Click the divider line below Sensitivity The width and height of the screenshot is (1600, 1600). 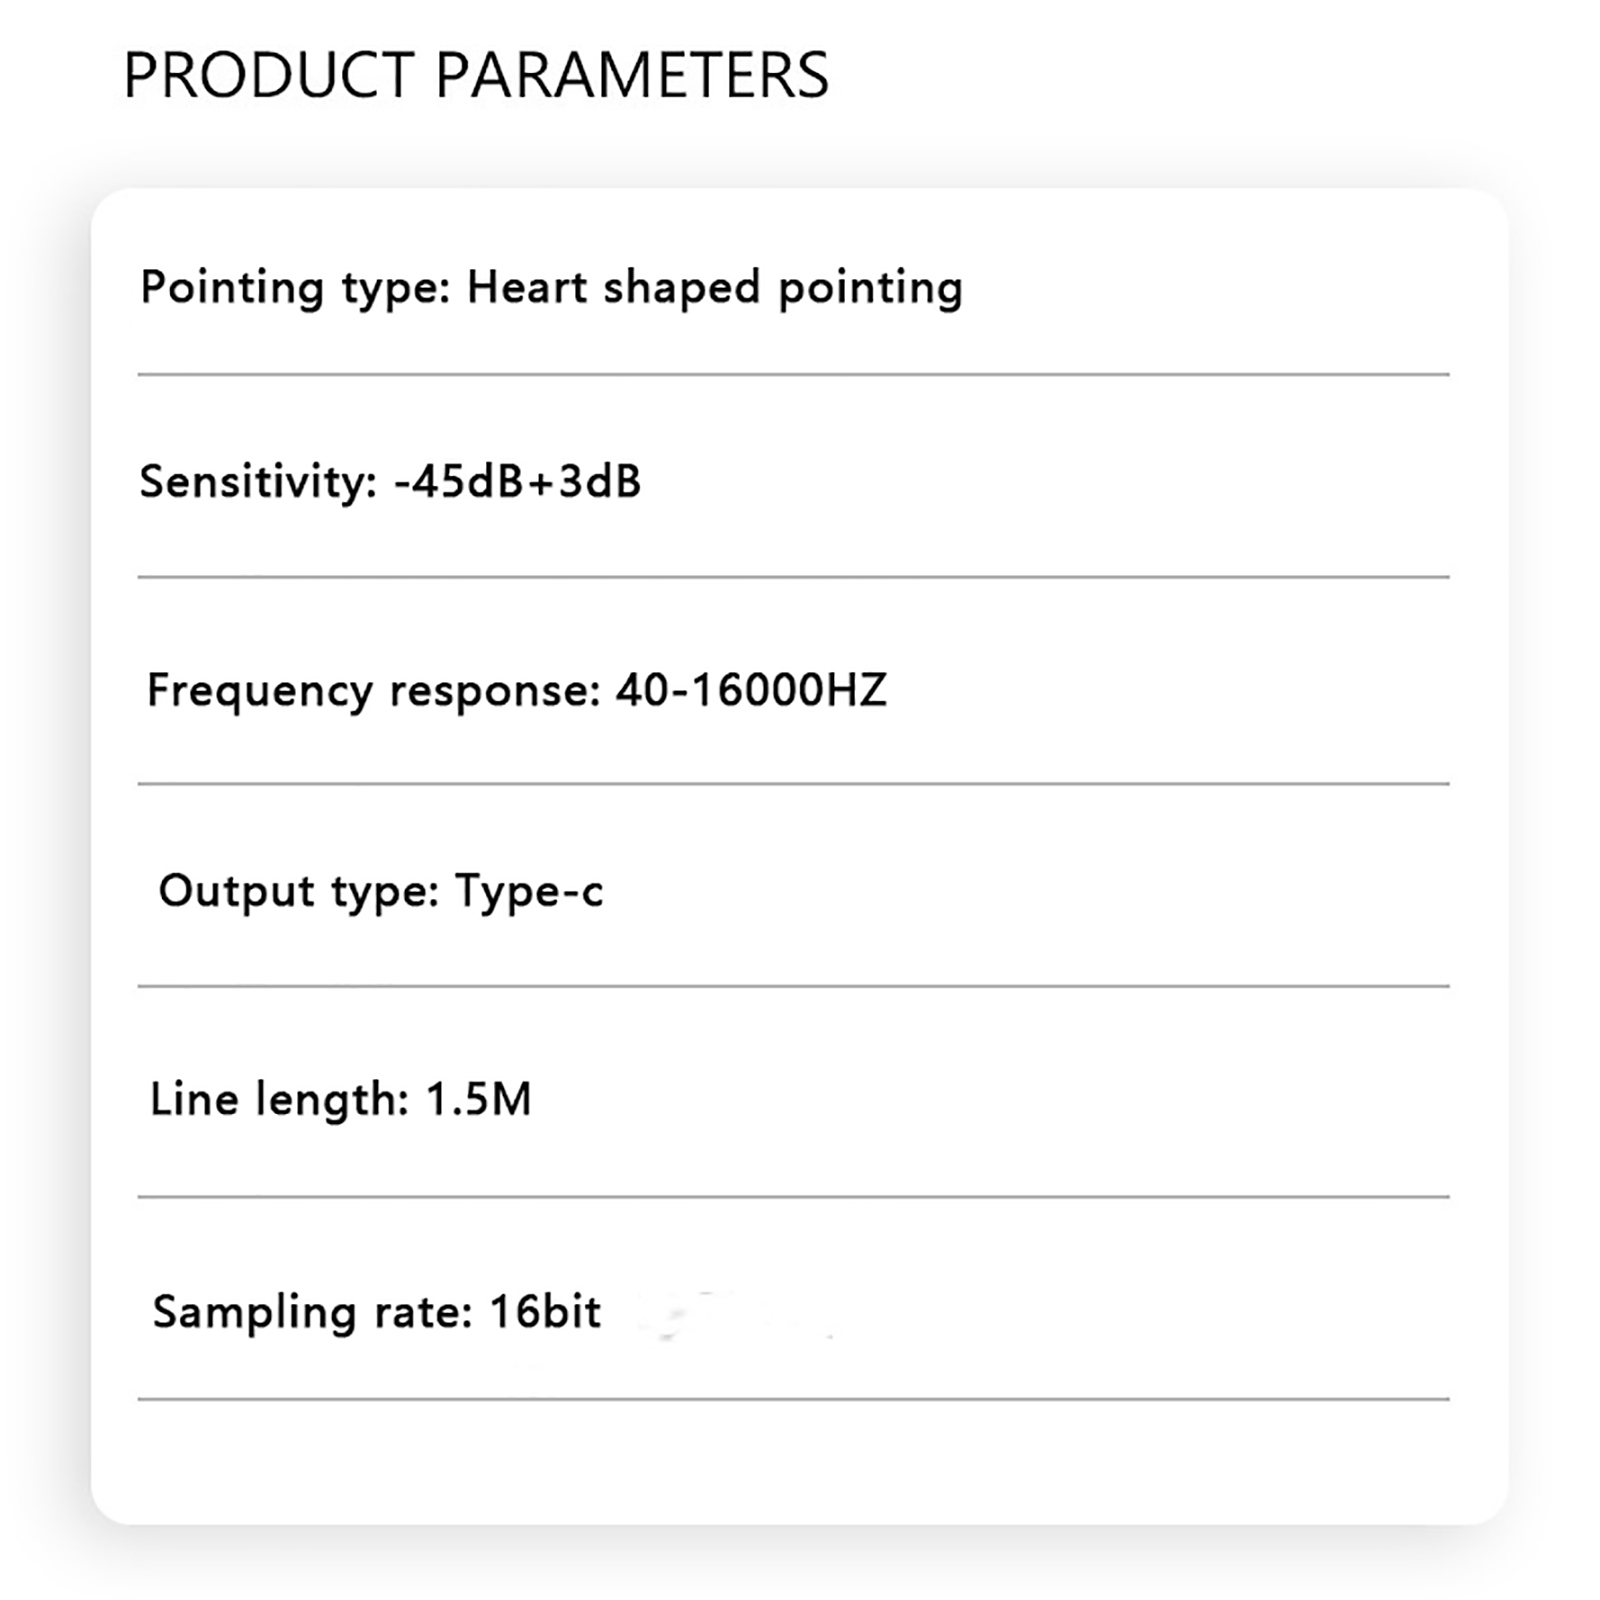[x=793, y=577]
